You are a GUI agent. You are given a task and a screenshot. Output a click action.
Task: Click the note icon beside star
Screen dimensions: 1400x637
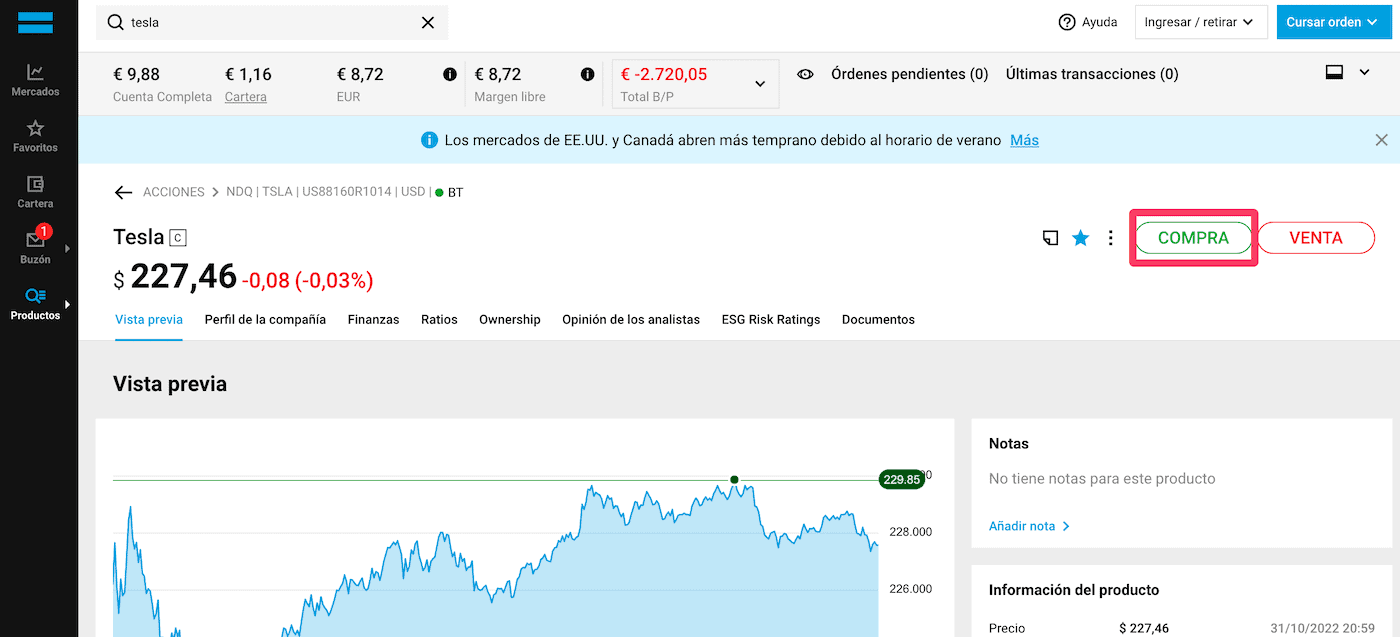1050,238
